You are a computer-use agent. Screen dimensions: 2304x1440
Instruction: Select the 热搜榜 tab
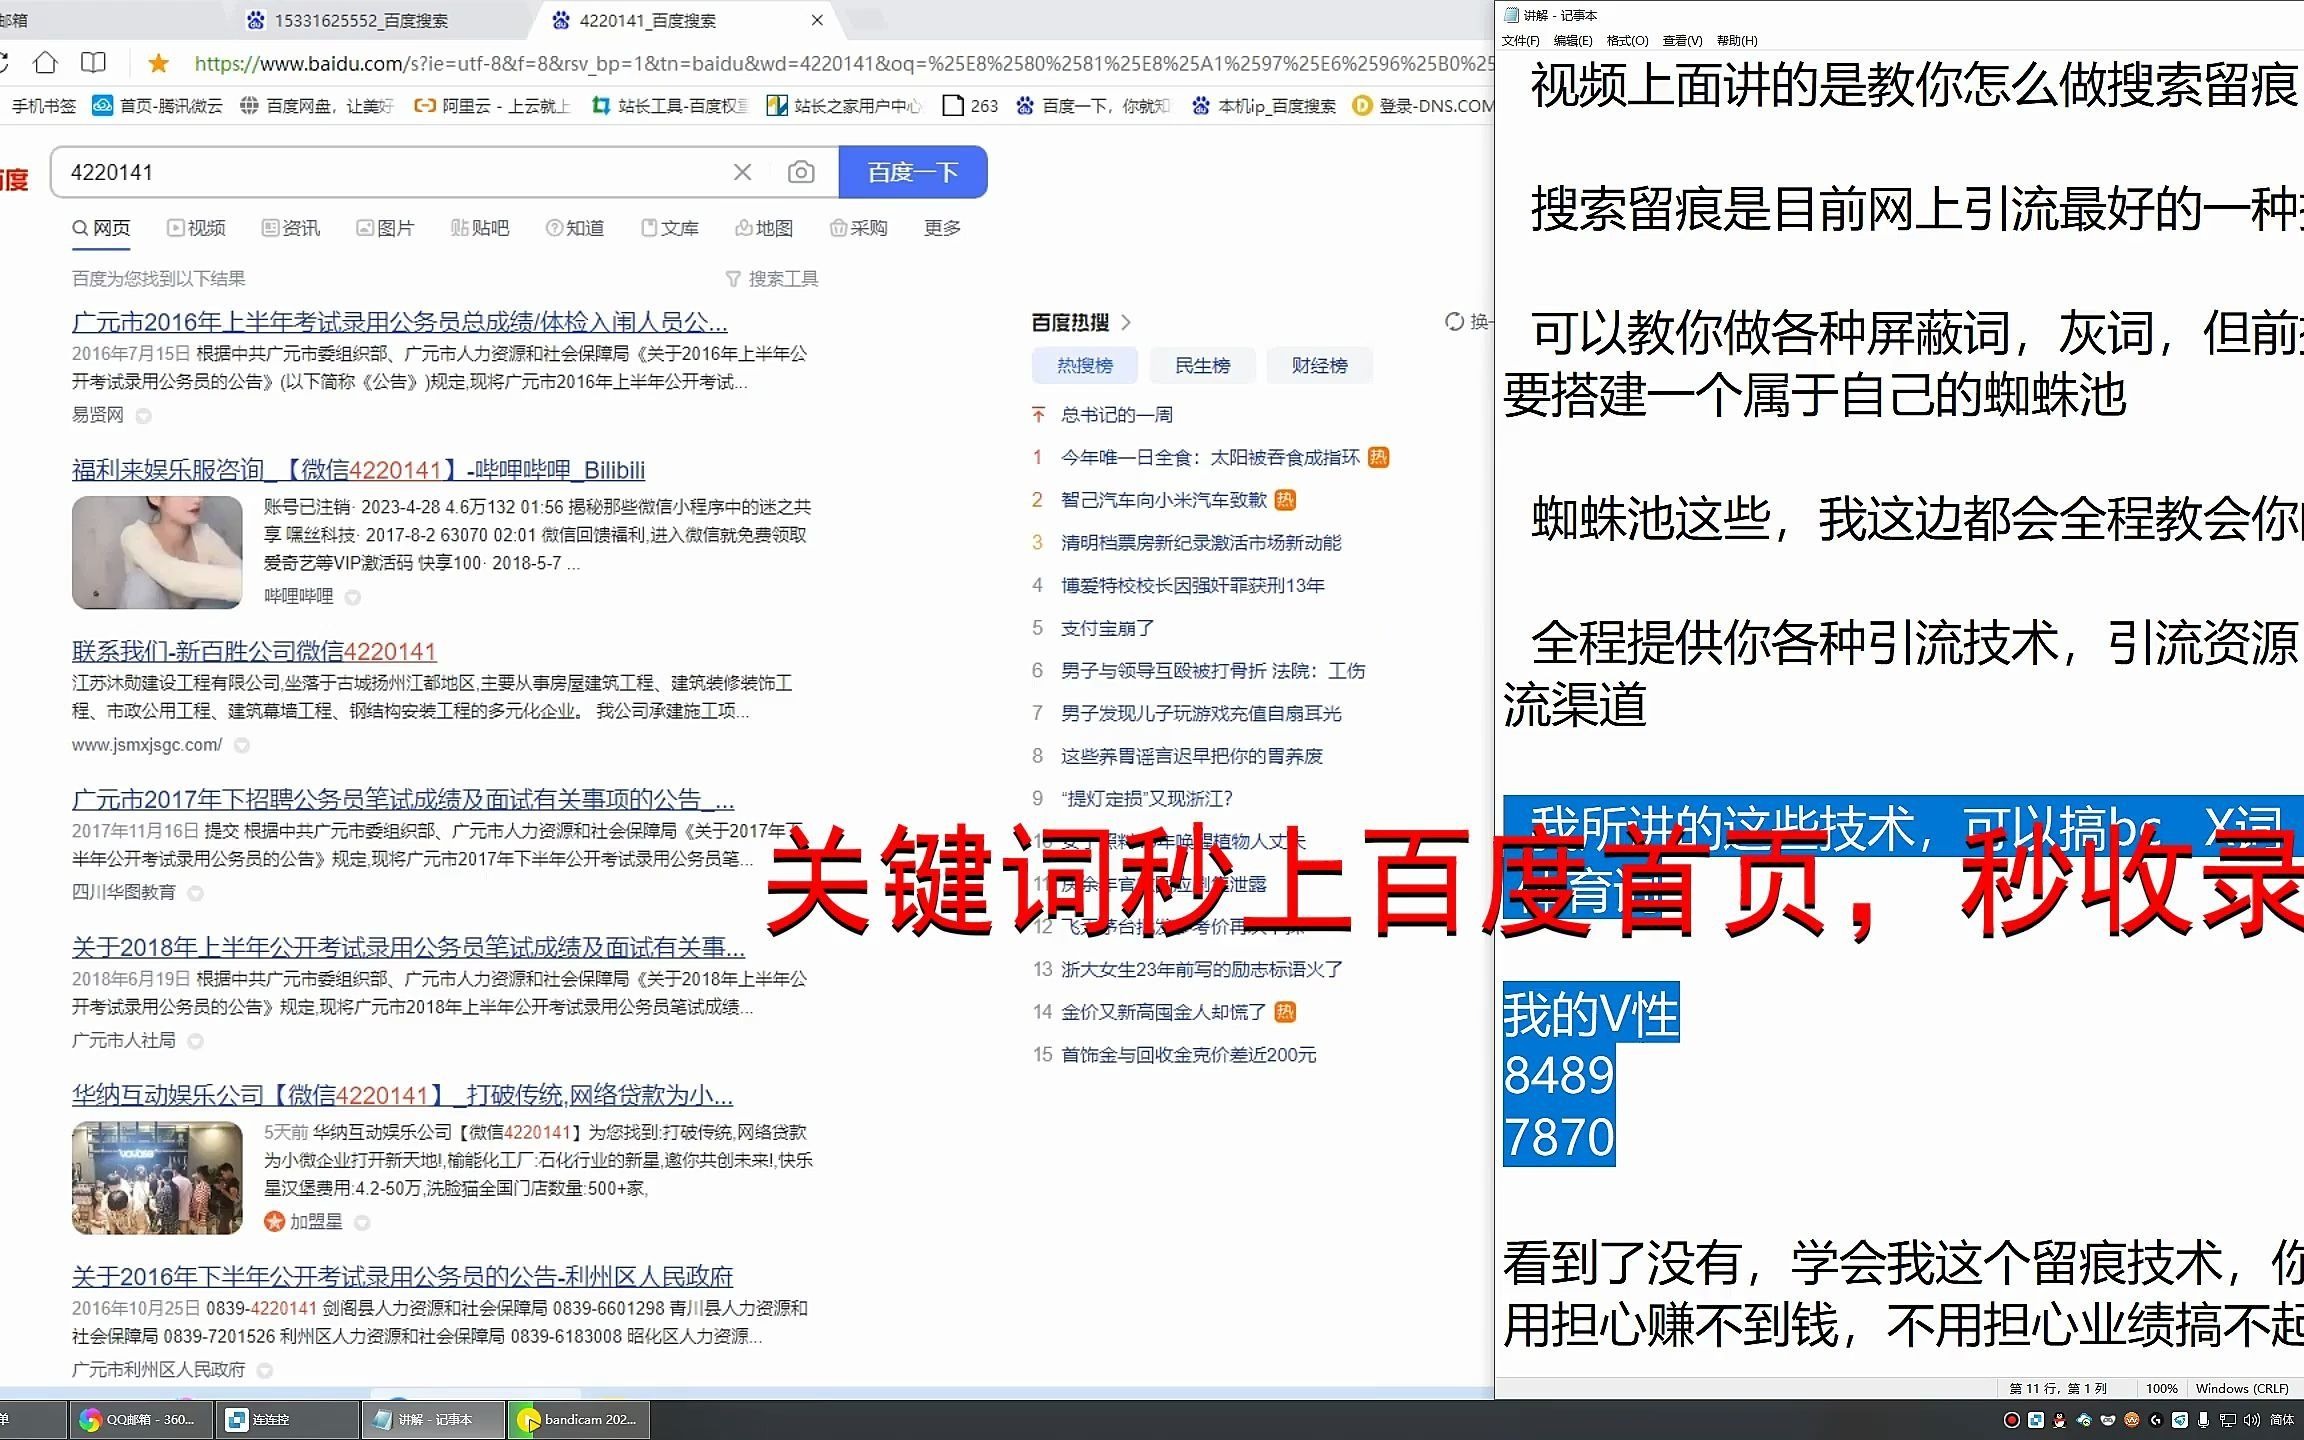click(x=1085, y=366)
